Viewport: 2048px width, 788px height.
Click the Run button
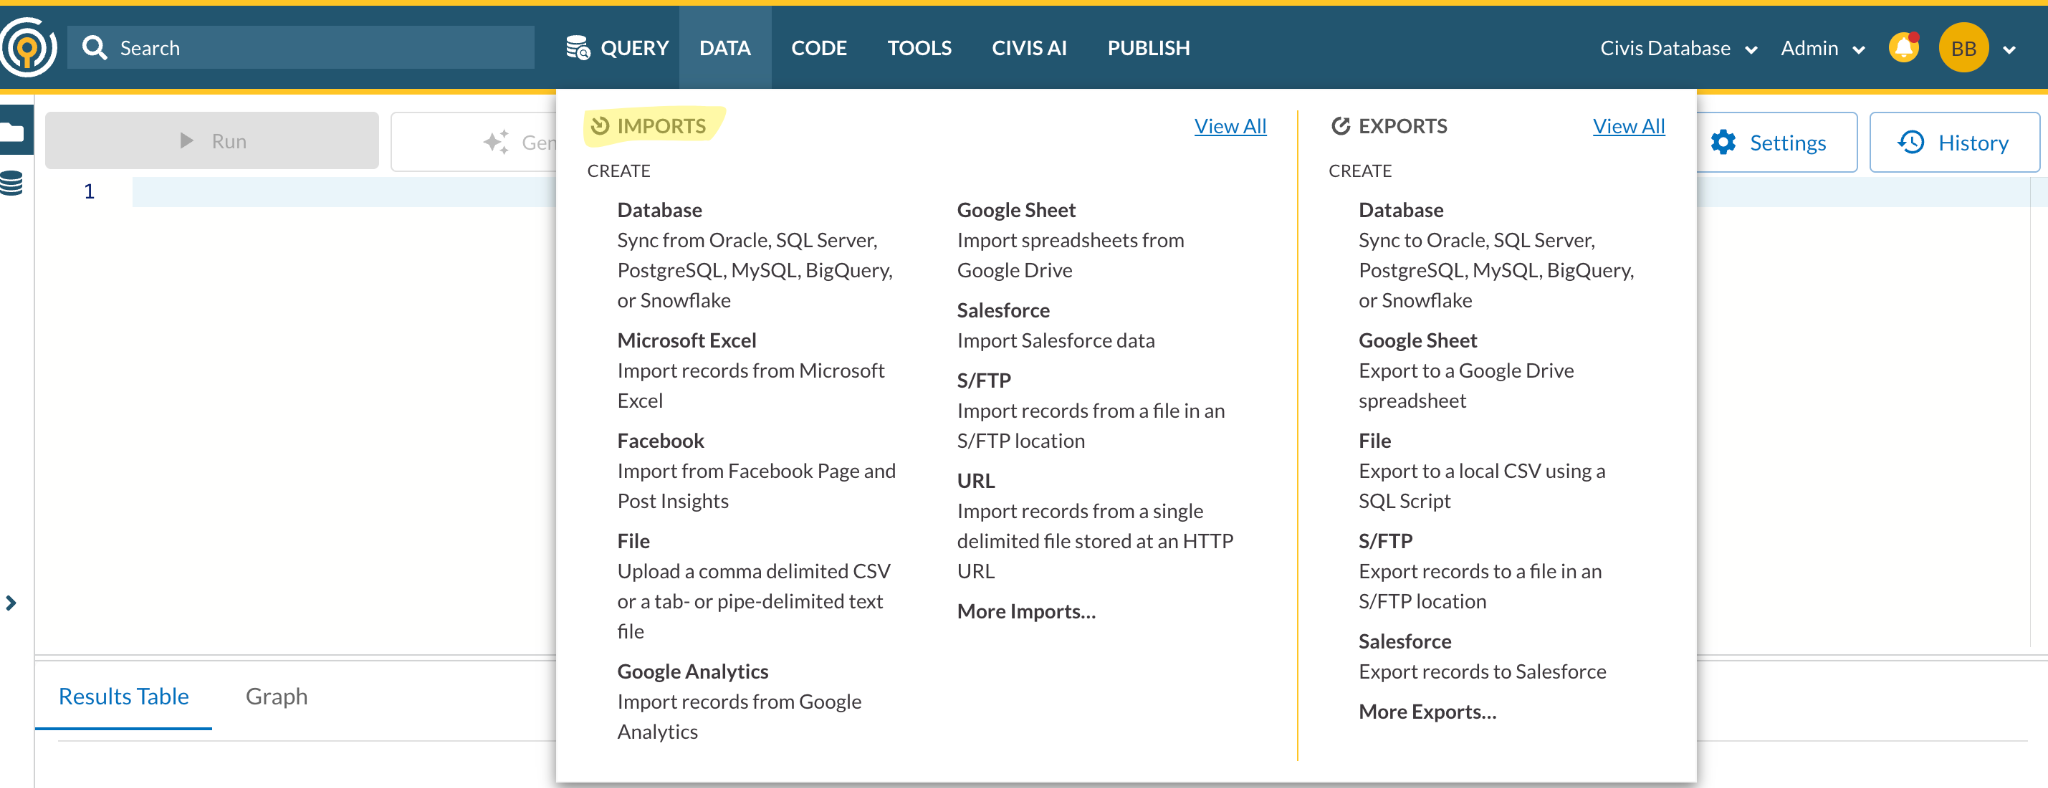(212, 141)
